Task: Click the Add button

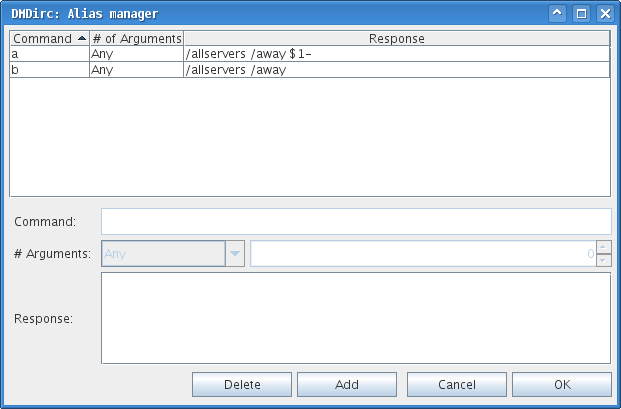Action: pyautogui.click(x=347, y=384)
